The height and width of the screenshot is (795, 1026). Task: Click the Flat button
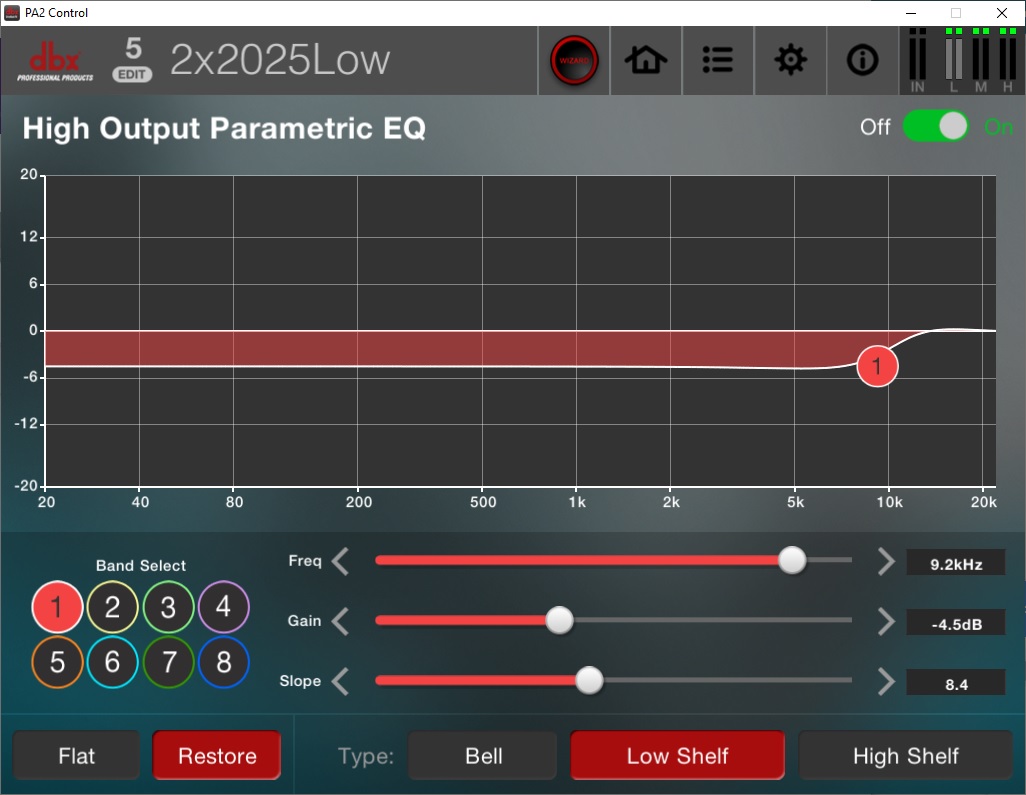77,756
